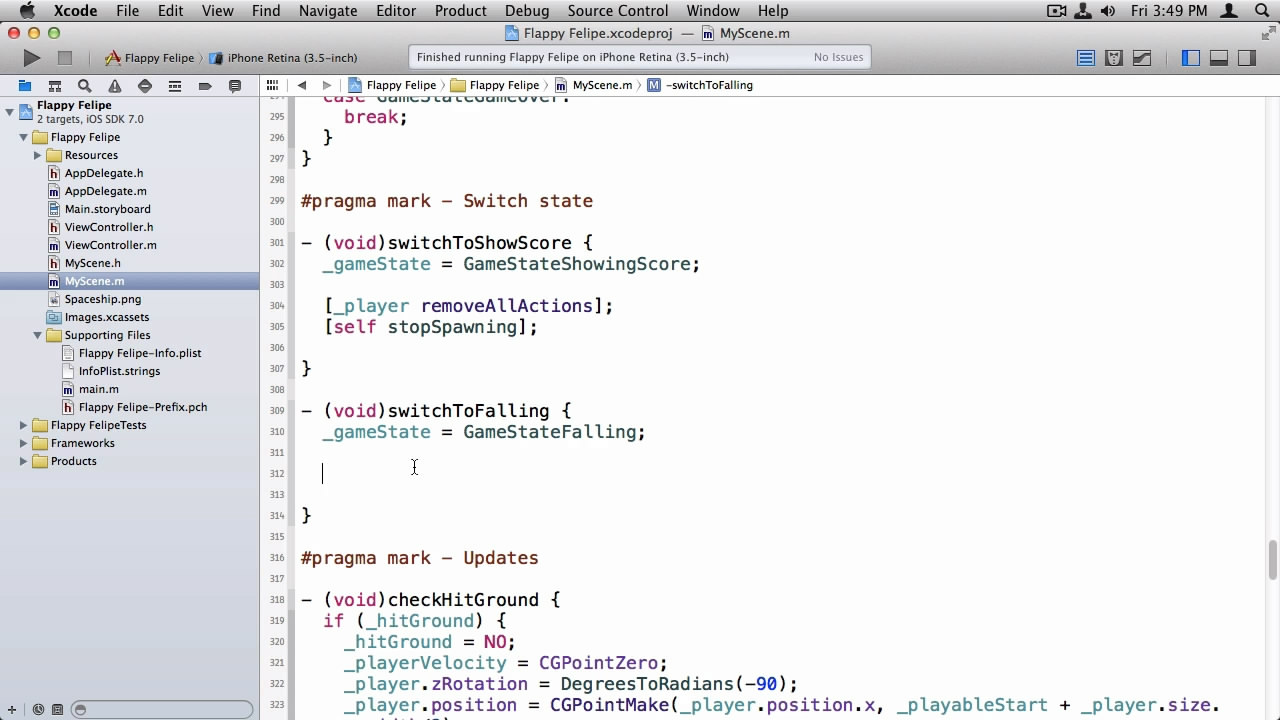Viewport: 1280px width, 720px height.
Task: Open the Breakpoint navigator
Action: coord(205,86)
